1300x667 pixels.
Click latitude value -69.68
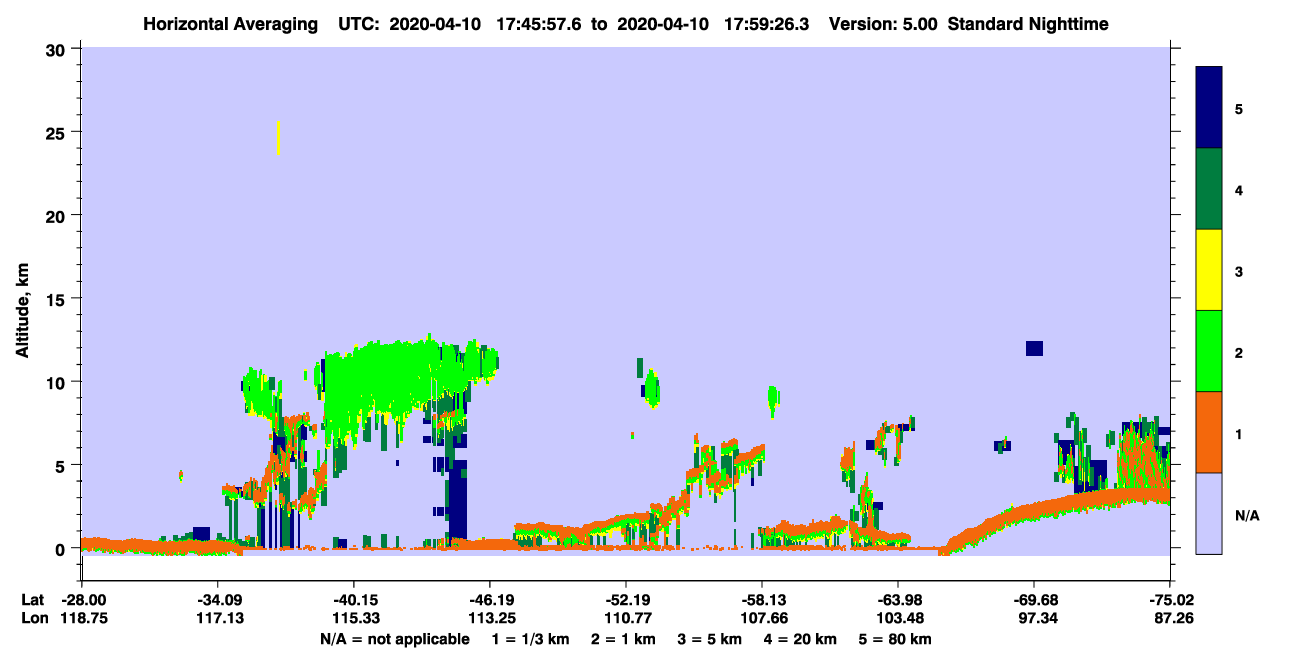(1034, 600)
